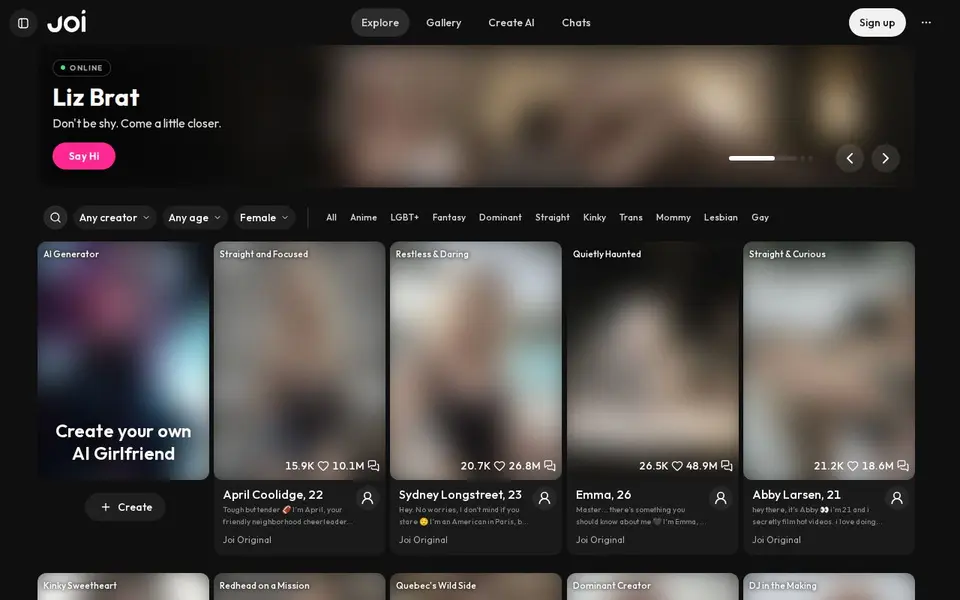
Task: Open the Redhead on a Mission card
Action: 299,587
